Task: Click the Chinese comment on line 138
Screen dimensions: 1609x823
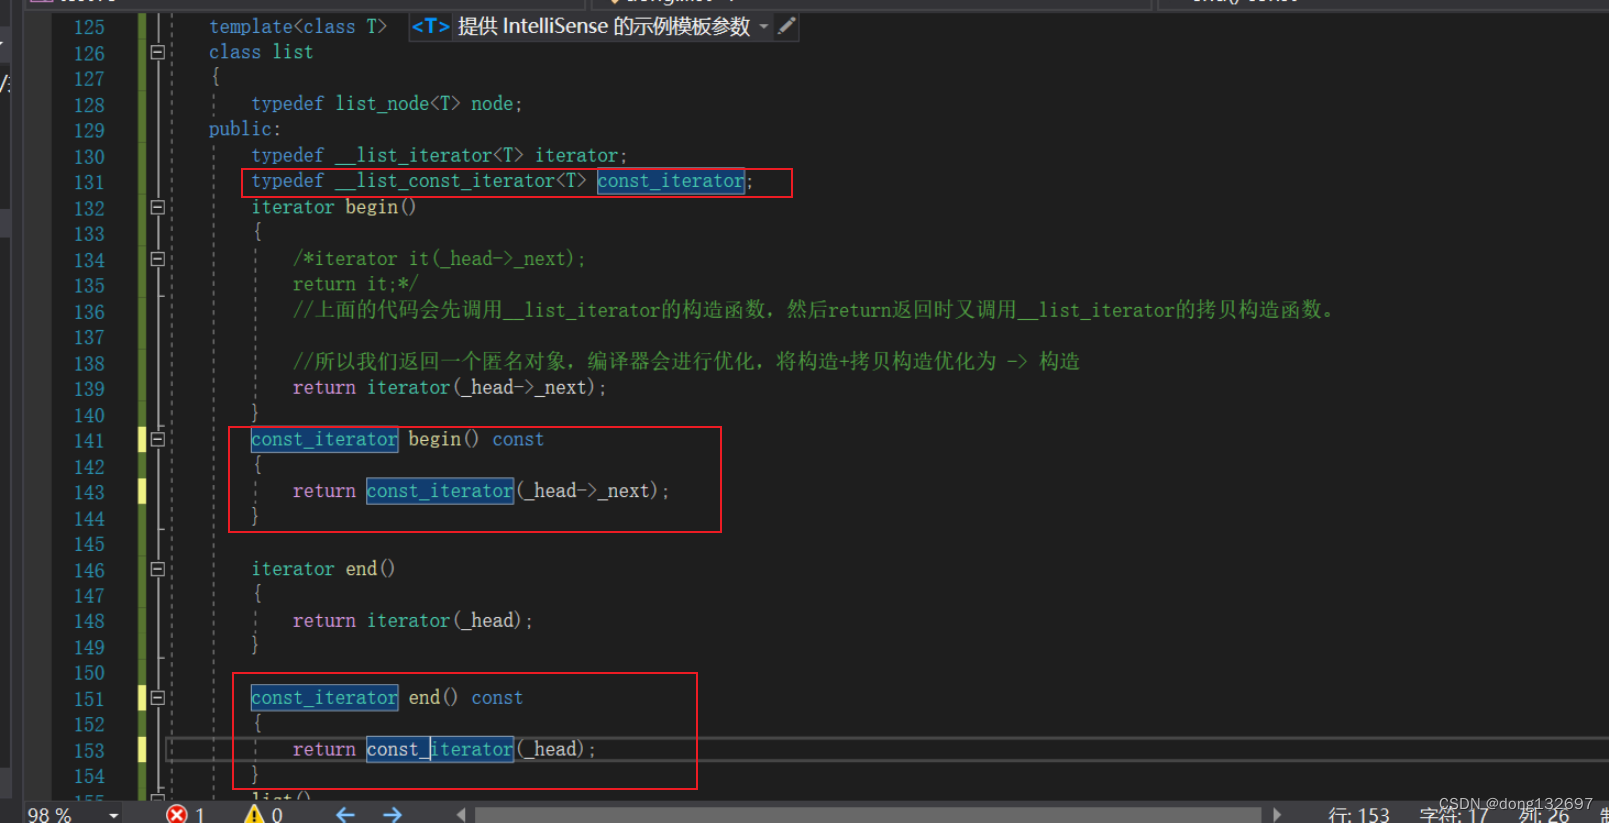Action: (686, 361)
